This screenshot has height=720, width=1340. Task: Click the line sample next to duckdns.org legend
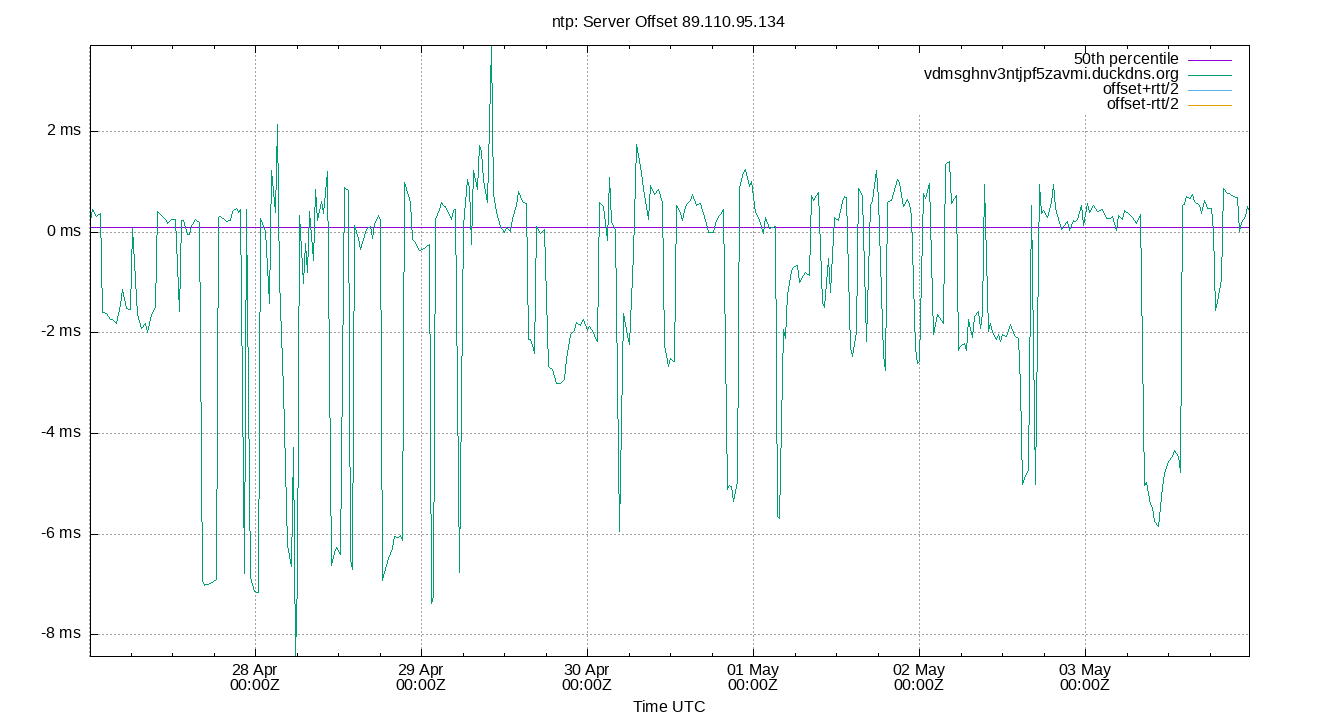click(x=1209, y=74)
